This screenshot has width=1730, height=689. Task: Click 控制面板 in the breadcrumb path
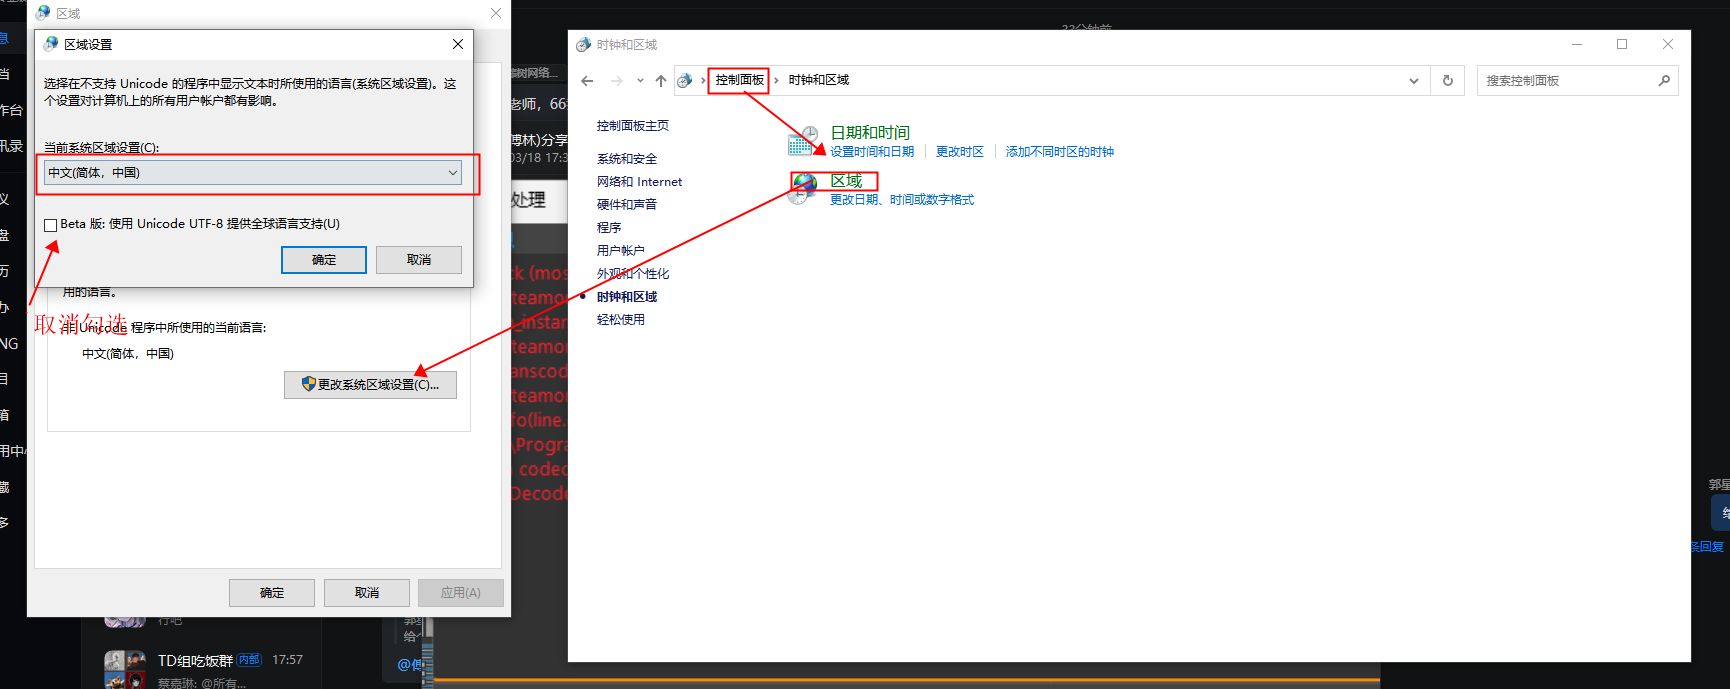pyautogui.click(x=739, y=80)
